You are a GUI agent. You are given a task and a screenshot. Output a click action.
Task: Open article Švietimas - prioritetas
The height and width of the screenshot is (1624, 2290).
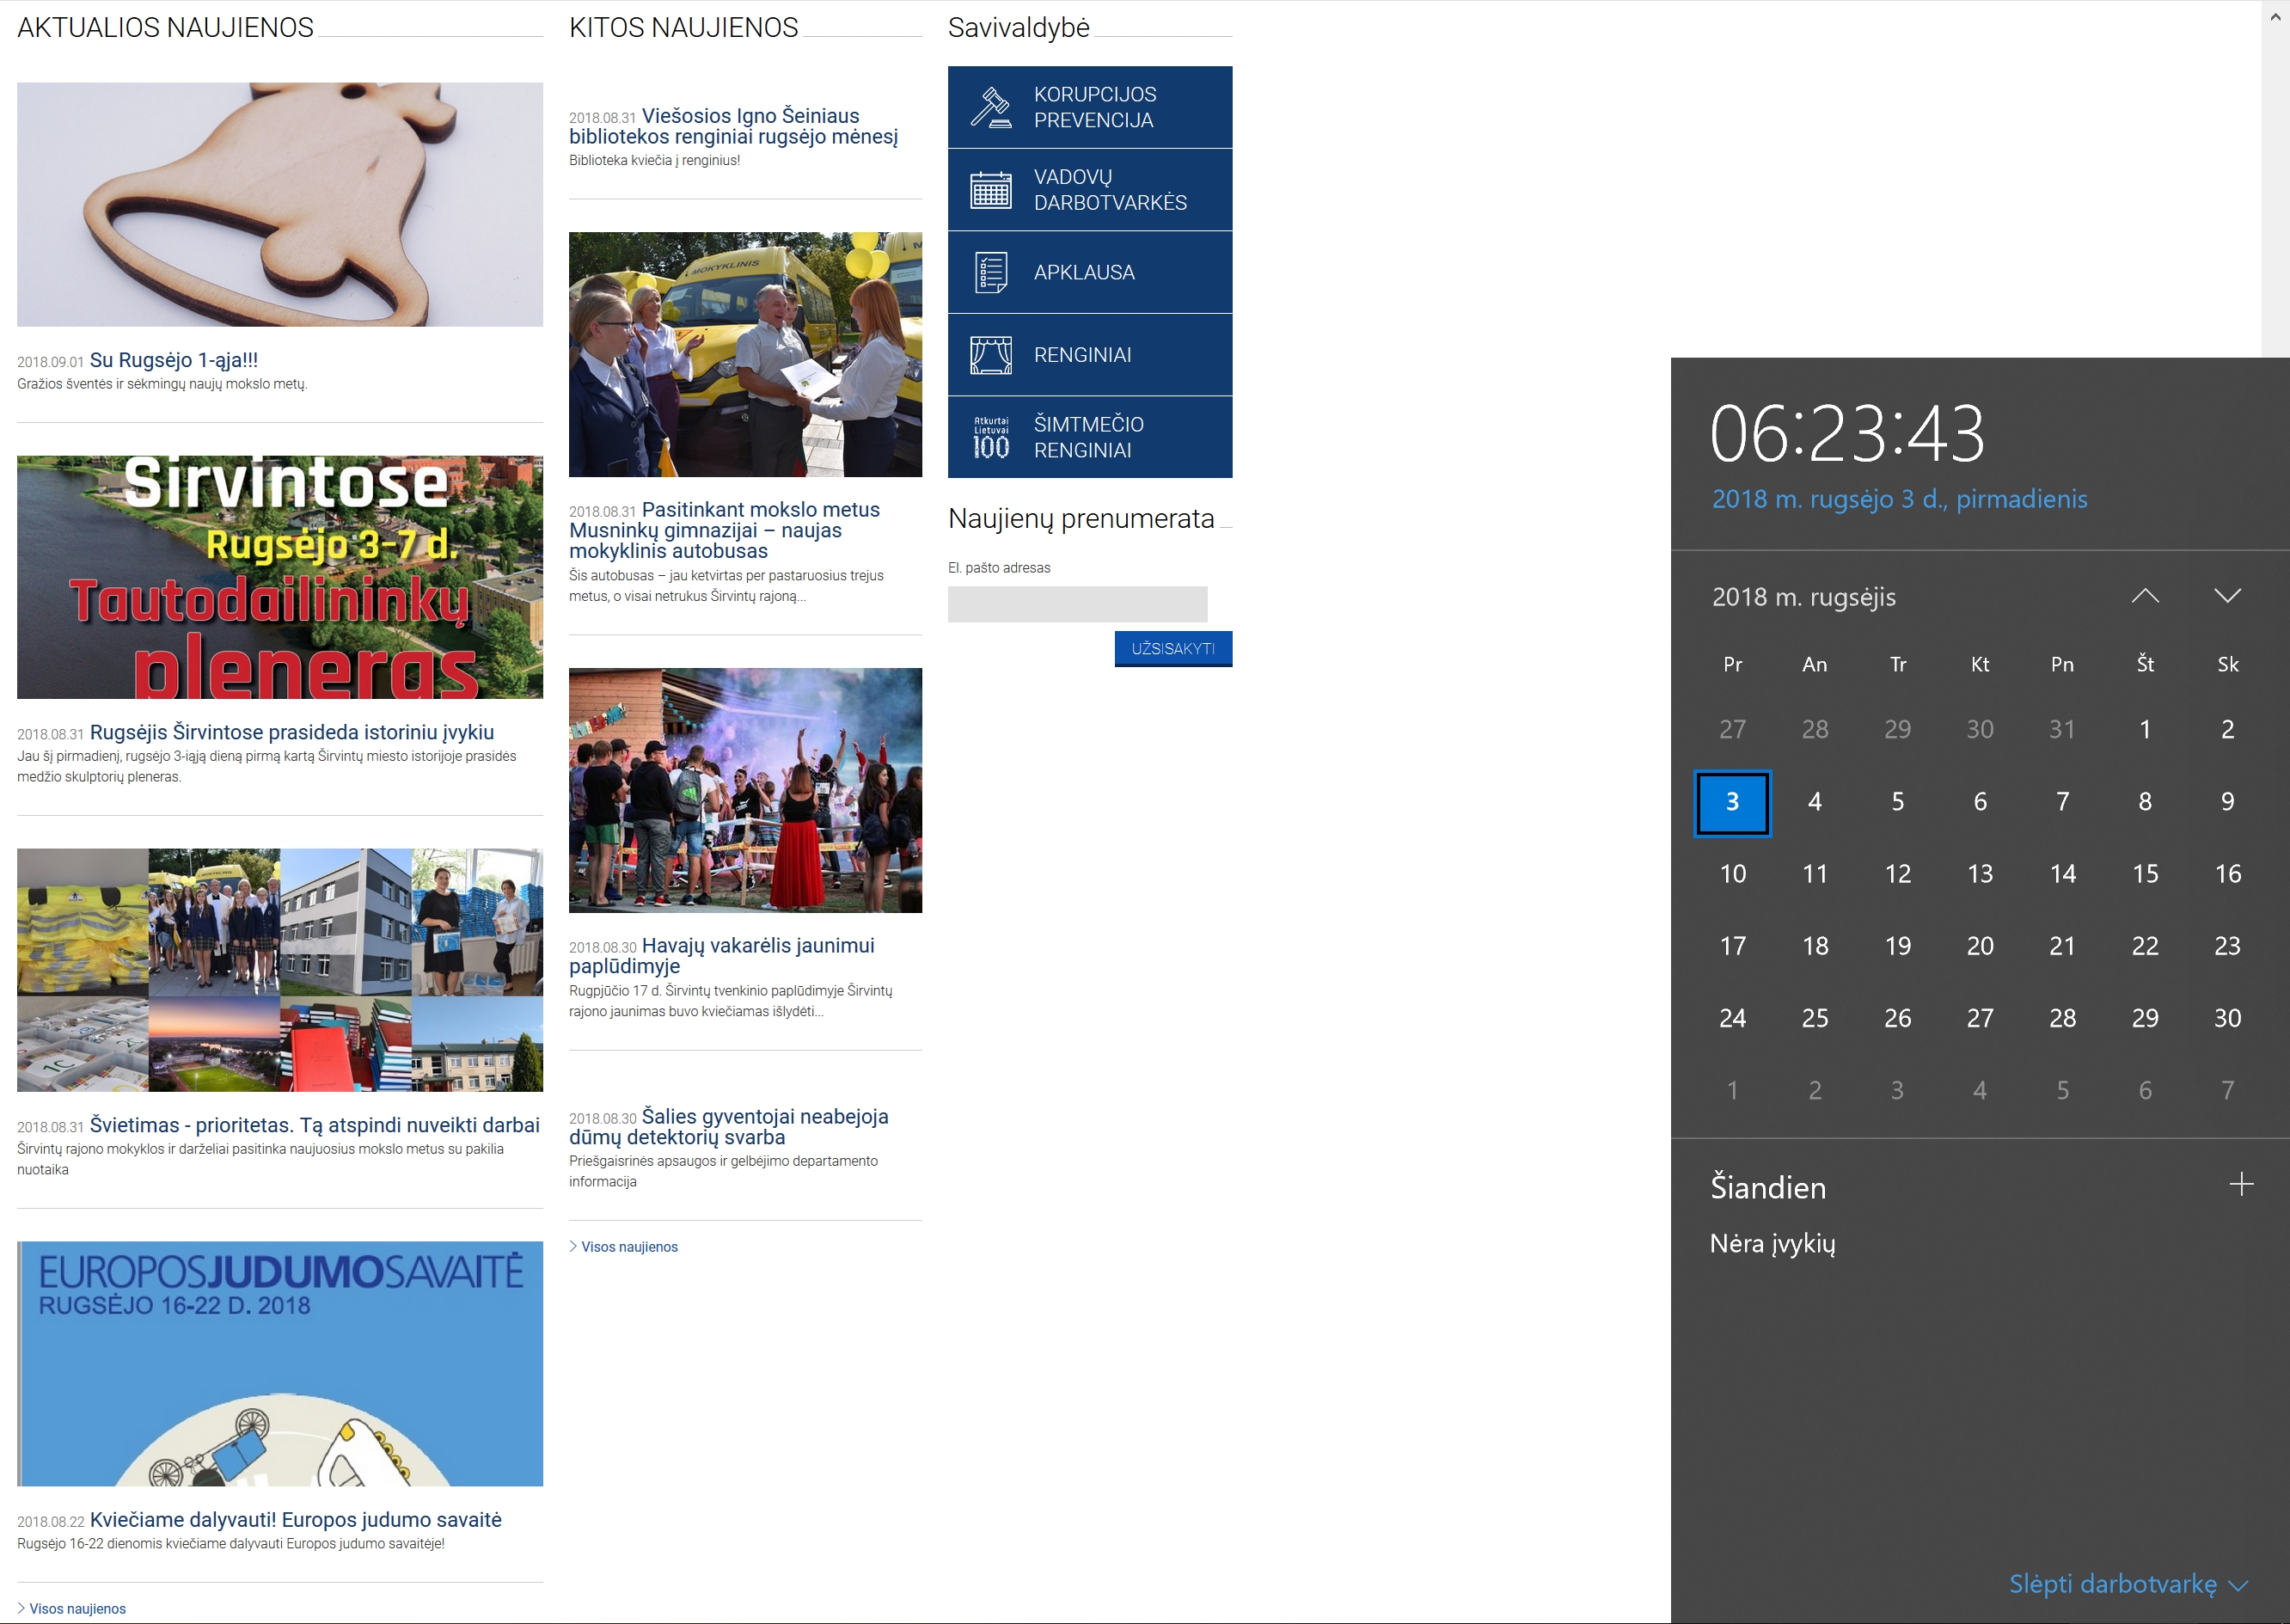314,1125
